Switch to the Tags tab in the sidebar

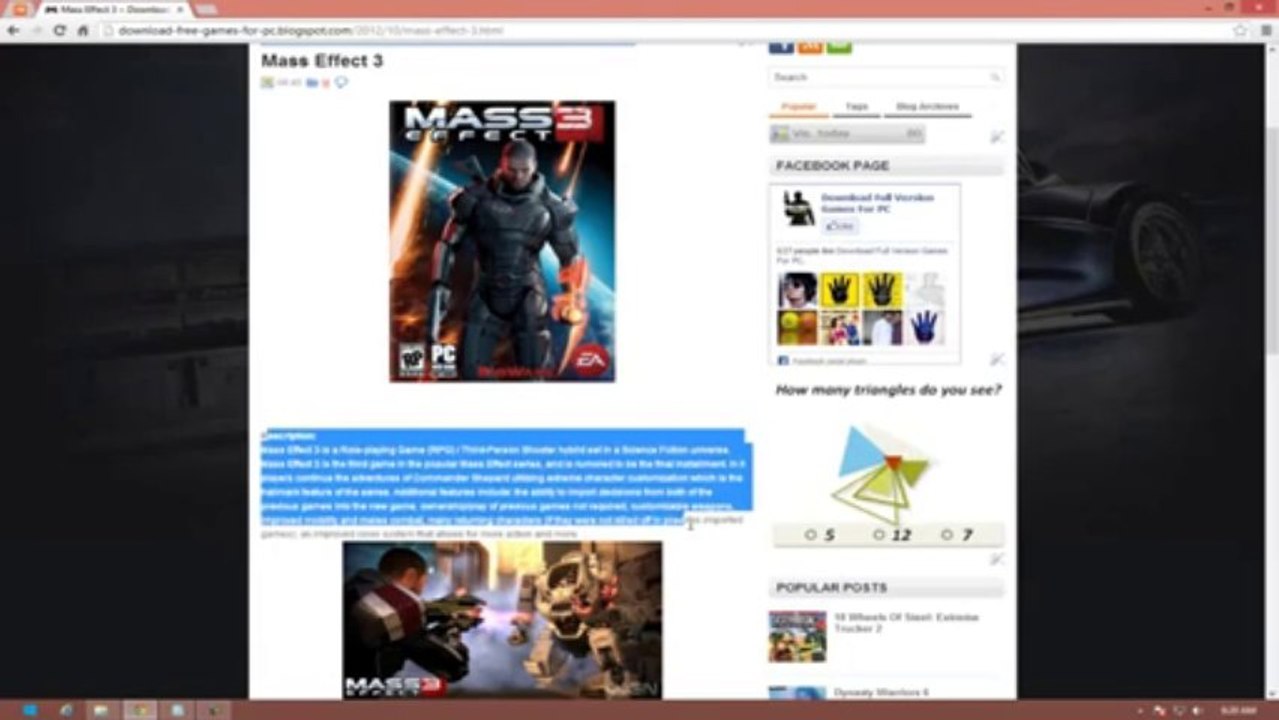tap(856, 107)
